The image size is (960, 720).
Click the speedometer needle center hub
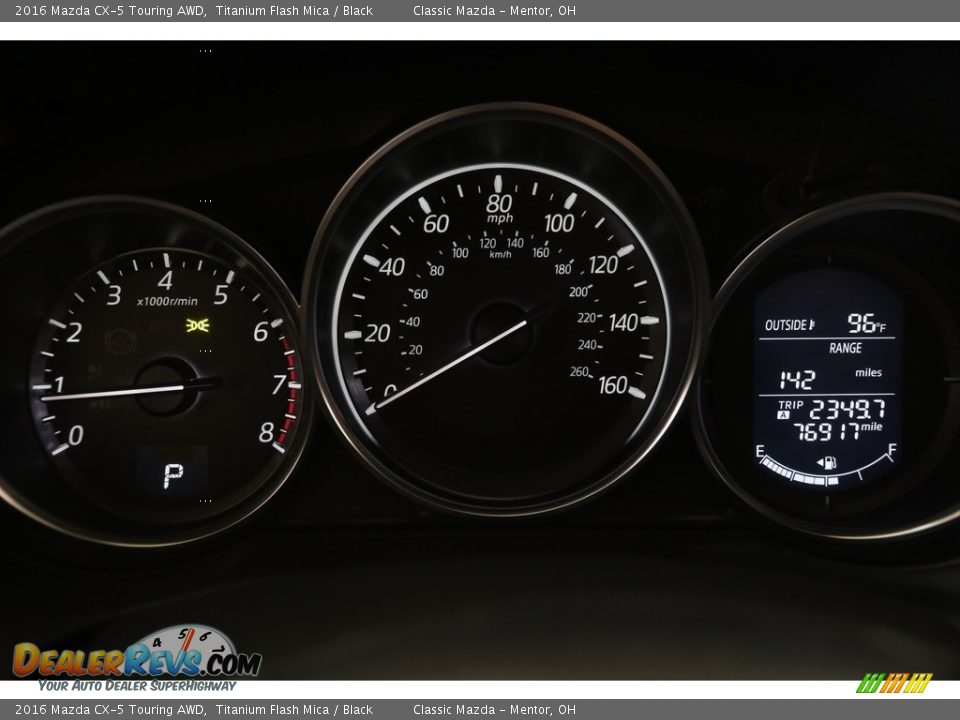coord(501,333)
